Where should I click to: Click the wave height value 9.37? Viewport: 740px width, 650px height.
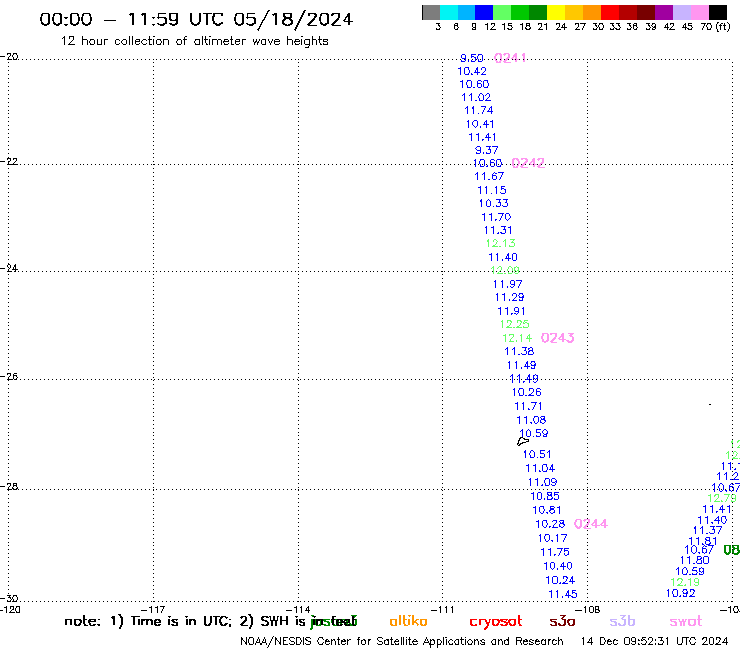click(x=487, y=150)
